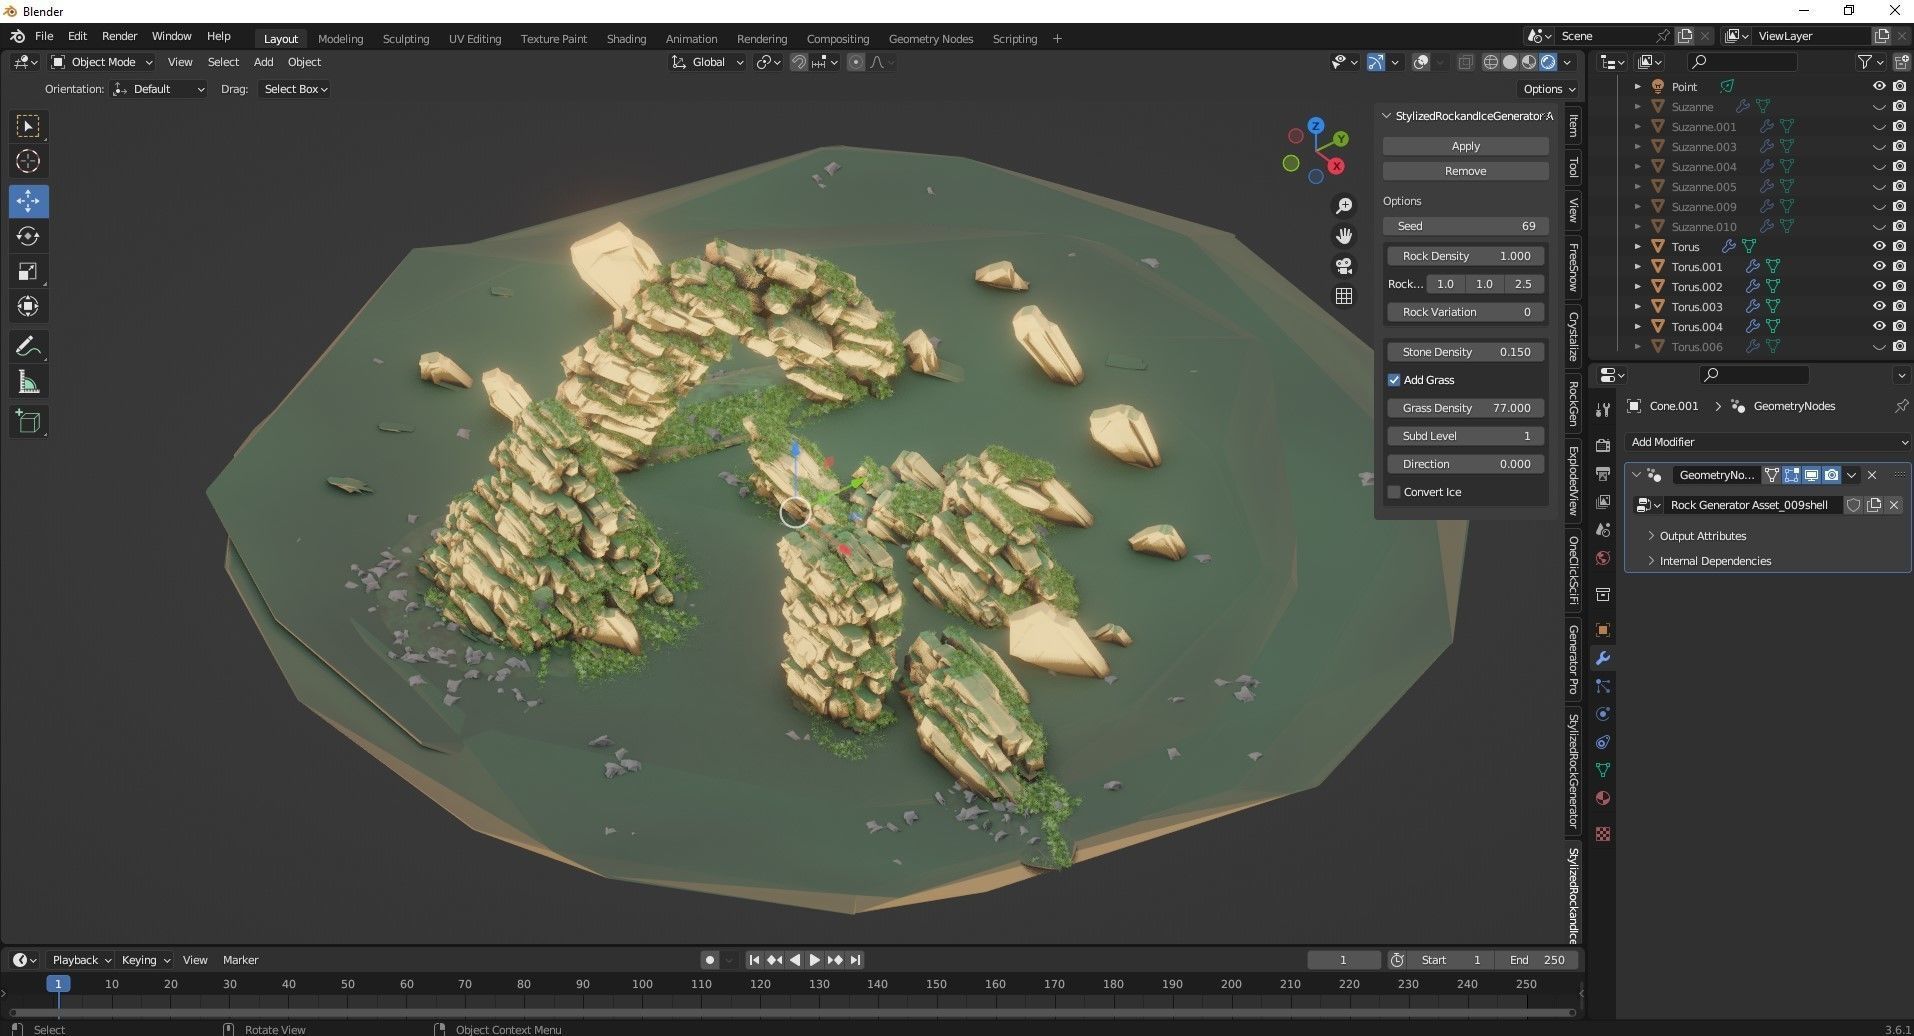1914x1036 pixels.
Task: Open the Render menu
Action: [119, 35]
